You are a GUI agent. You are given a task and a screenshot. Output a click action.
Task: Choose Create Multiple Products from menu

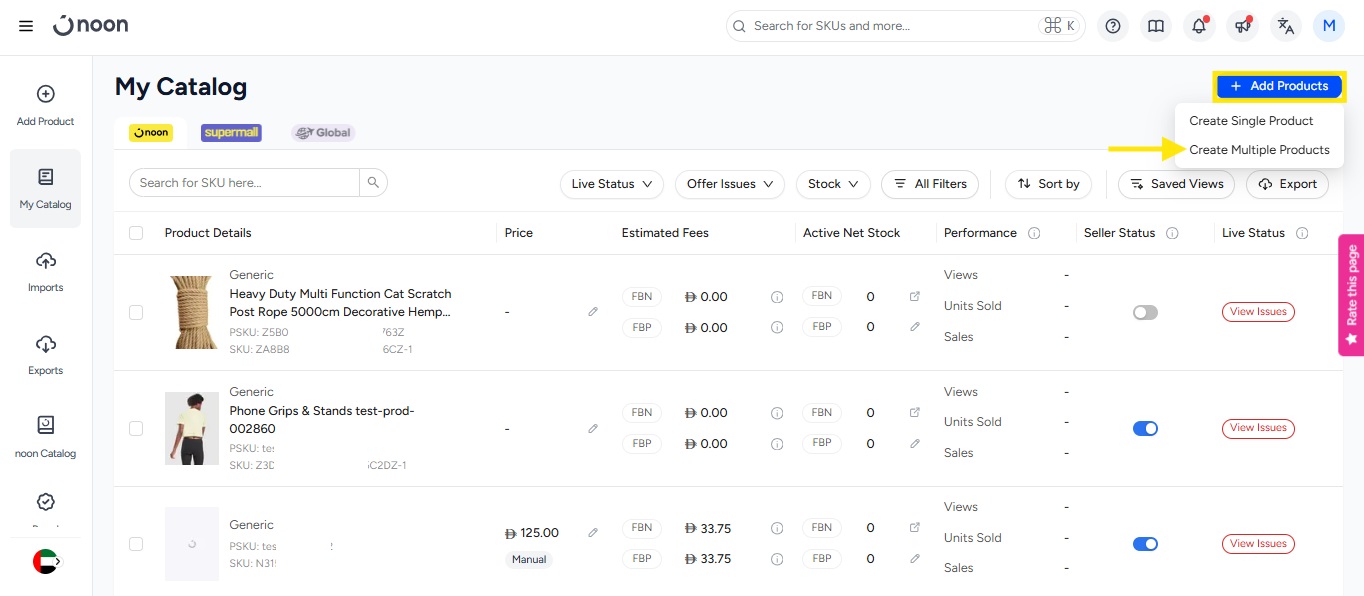pyautogui.click(x=1259, y=150)
